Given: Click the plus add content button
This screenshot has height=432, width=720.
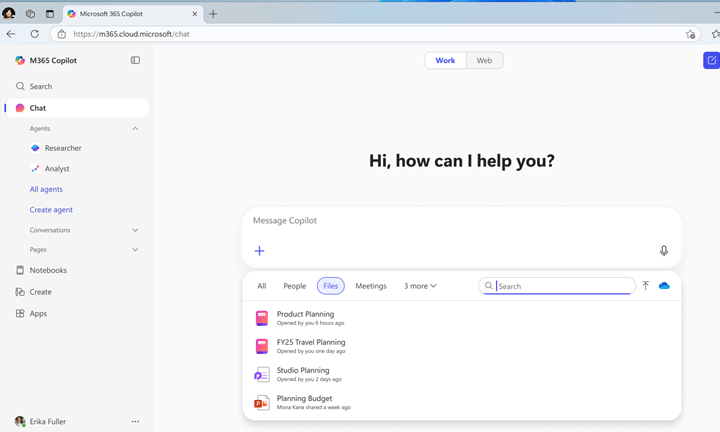Looking at the screenshot, I should point(259,251).
